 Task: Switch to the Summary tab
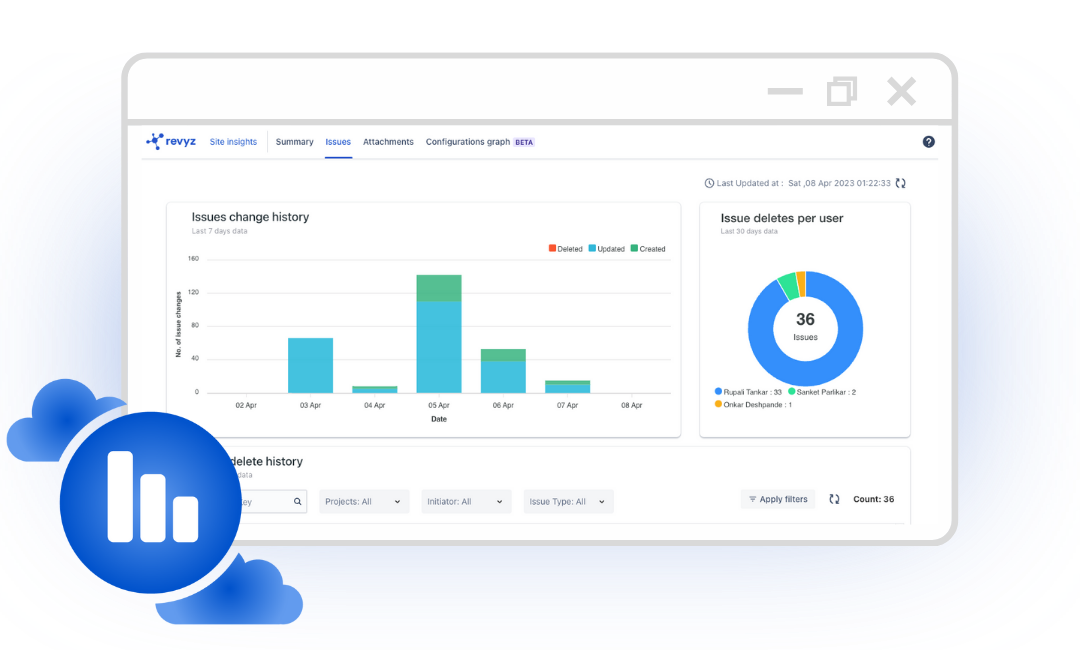click(294, 142)
